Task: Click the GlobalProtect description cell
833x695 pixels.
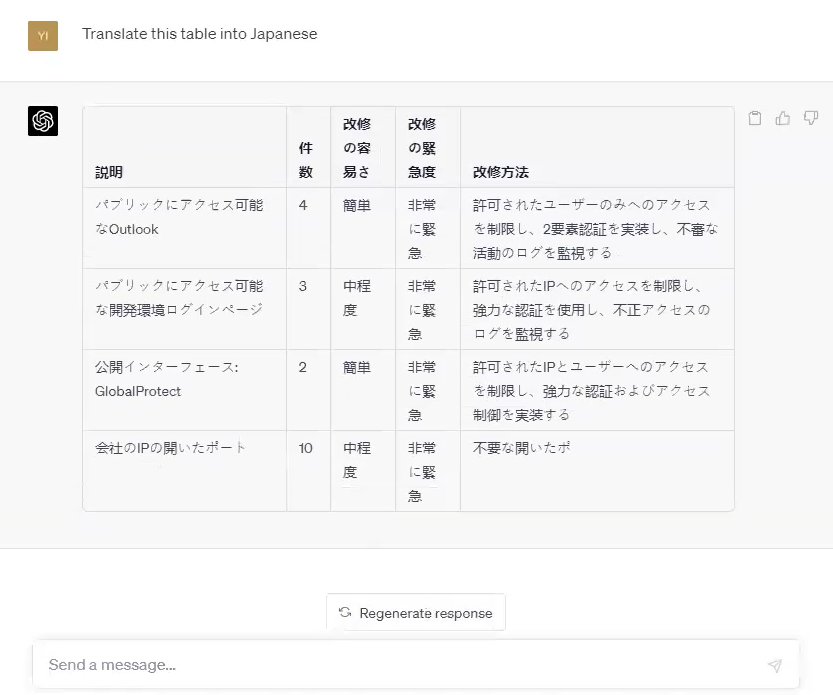Action: (x=184, y=390)
